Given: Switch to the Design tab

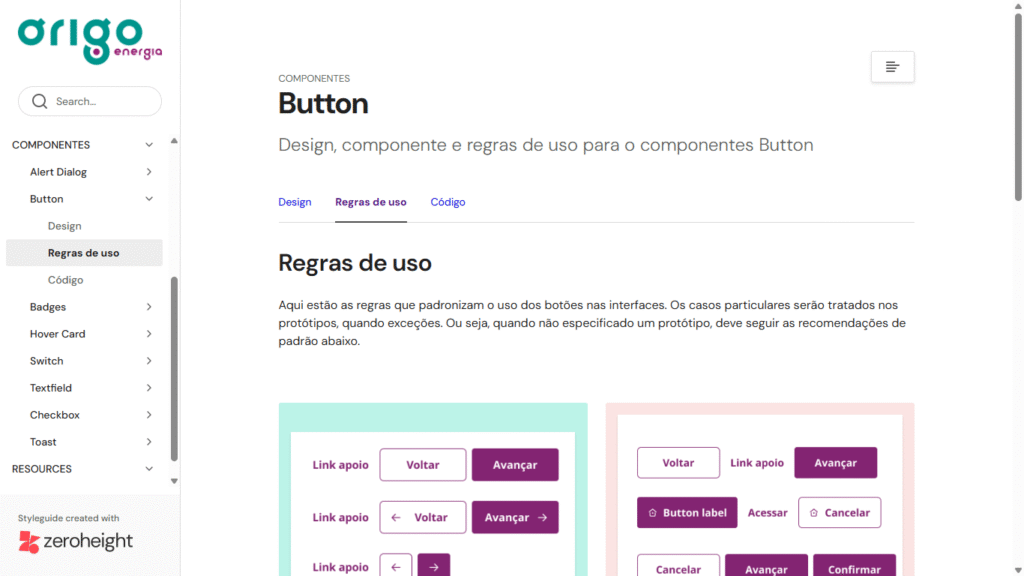Looking at the screenshot, I should pos(295,202).
